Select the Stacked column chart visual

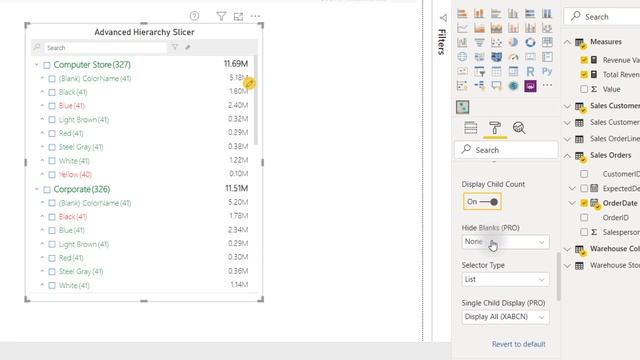479,13
